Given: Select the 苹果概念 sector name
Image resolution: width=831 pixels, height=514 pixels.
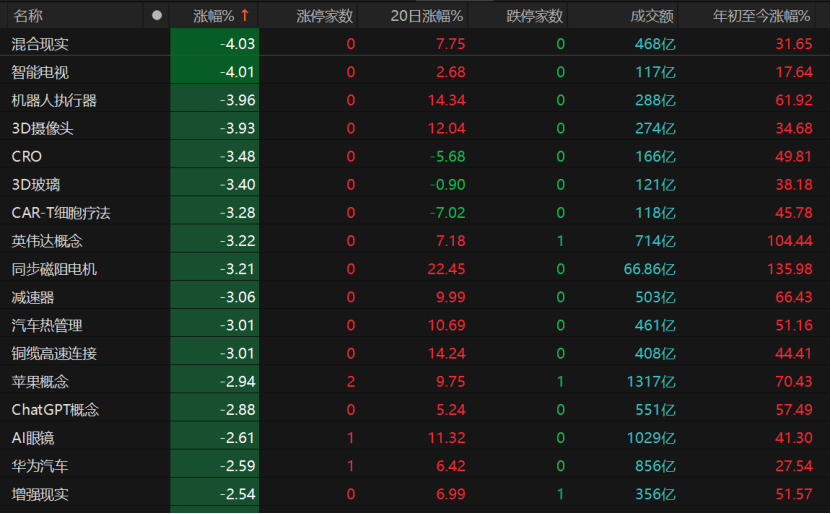Looking at the screenshot, I should coord(40,381).
